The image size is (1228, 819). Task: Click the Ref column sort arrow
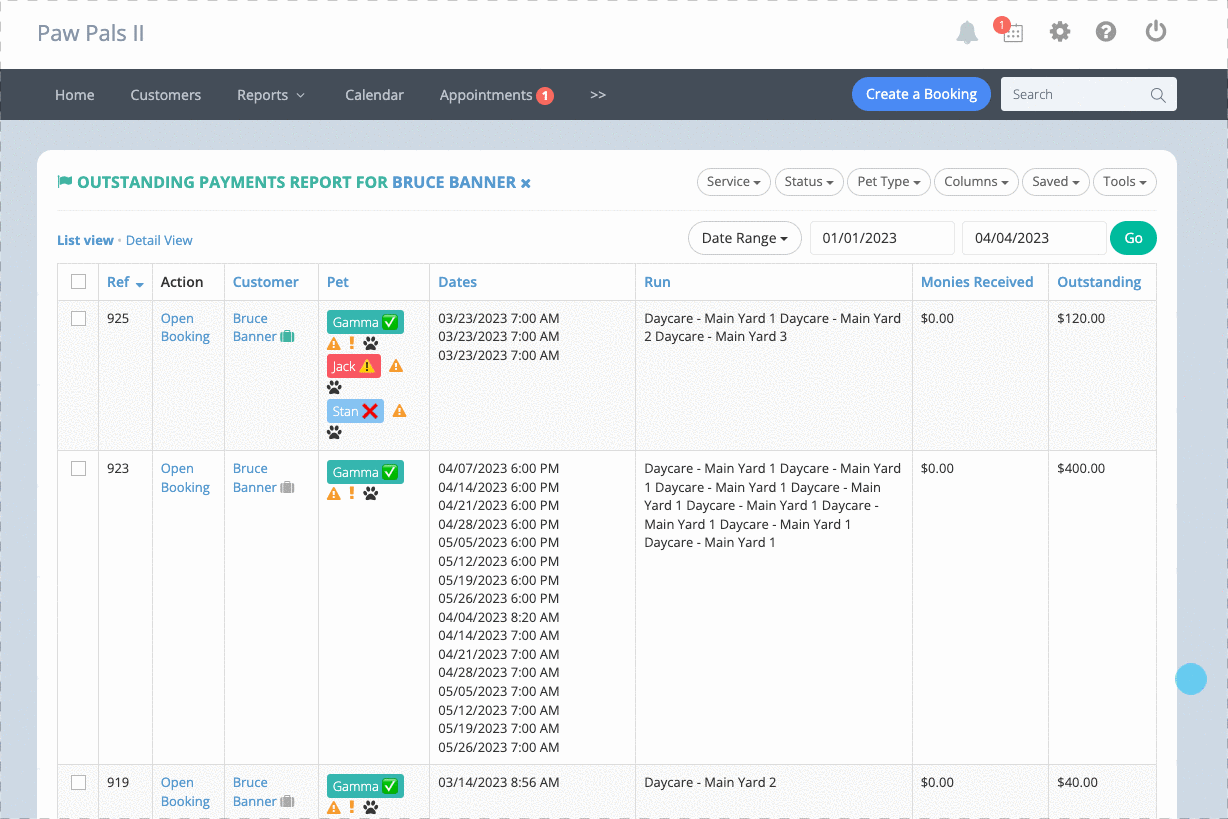[139, 284]
